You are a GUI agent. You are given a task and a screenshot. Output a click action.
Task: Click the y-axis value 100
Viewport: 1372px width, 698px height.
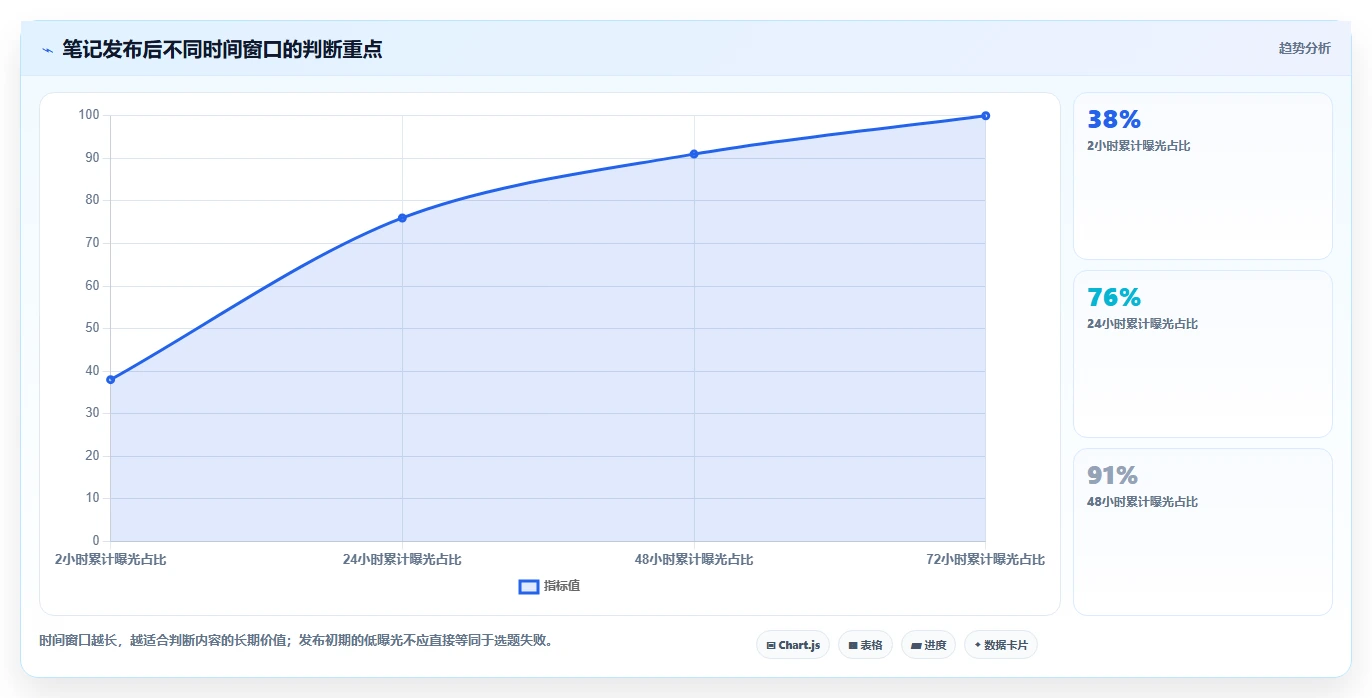pyautogui.click(x=89, y=115)
